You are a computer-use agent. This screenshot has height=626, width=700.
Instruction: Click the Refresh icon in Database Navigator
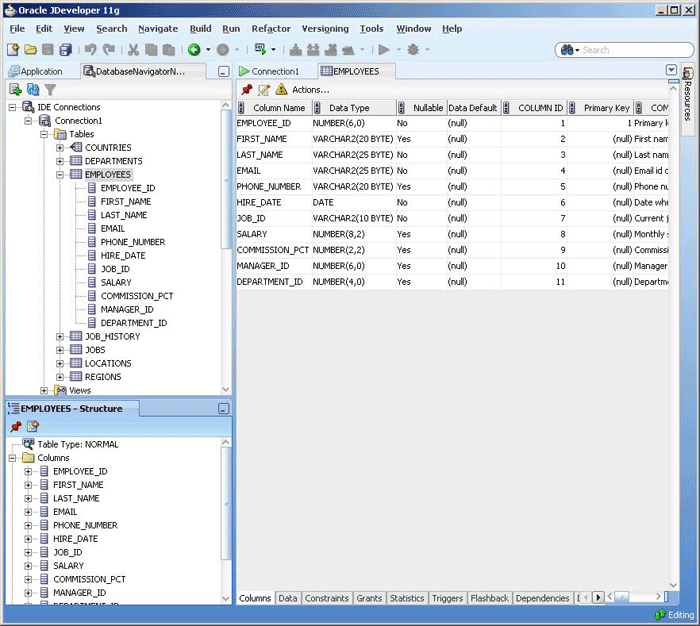pyautogui.click(x=32, y=89)
